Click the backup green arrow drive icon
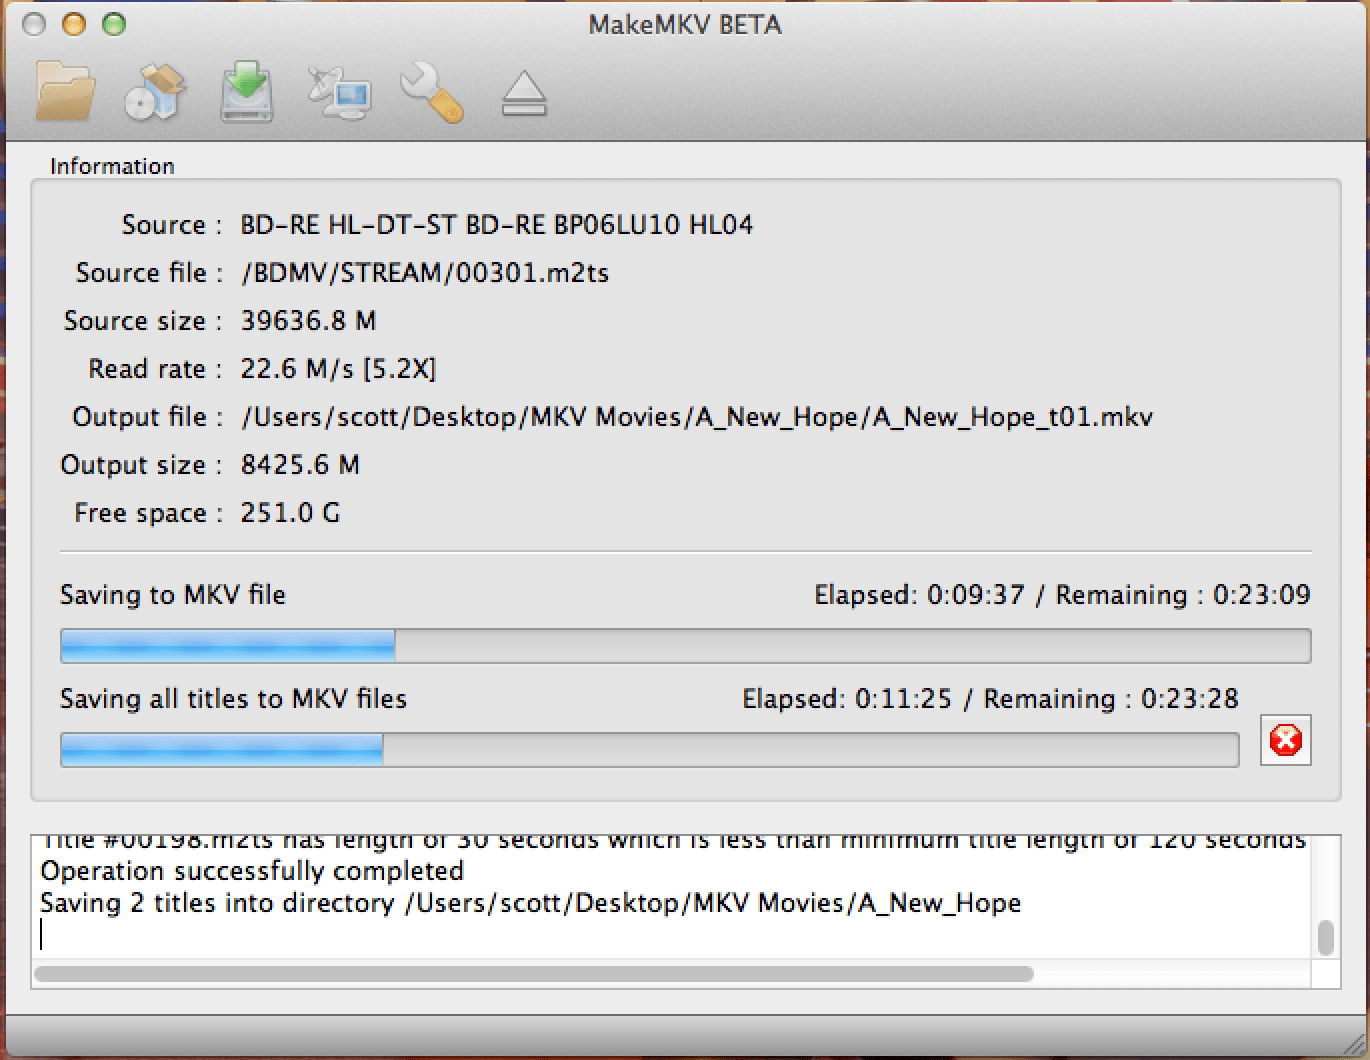The image size is (1370, 1060). point(246,92)
